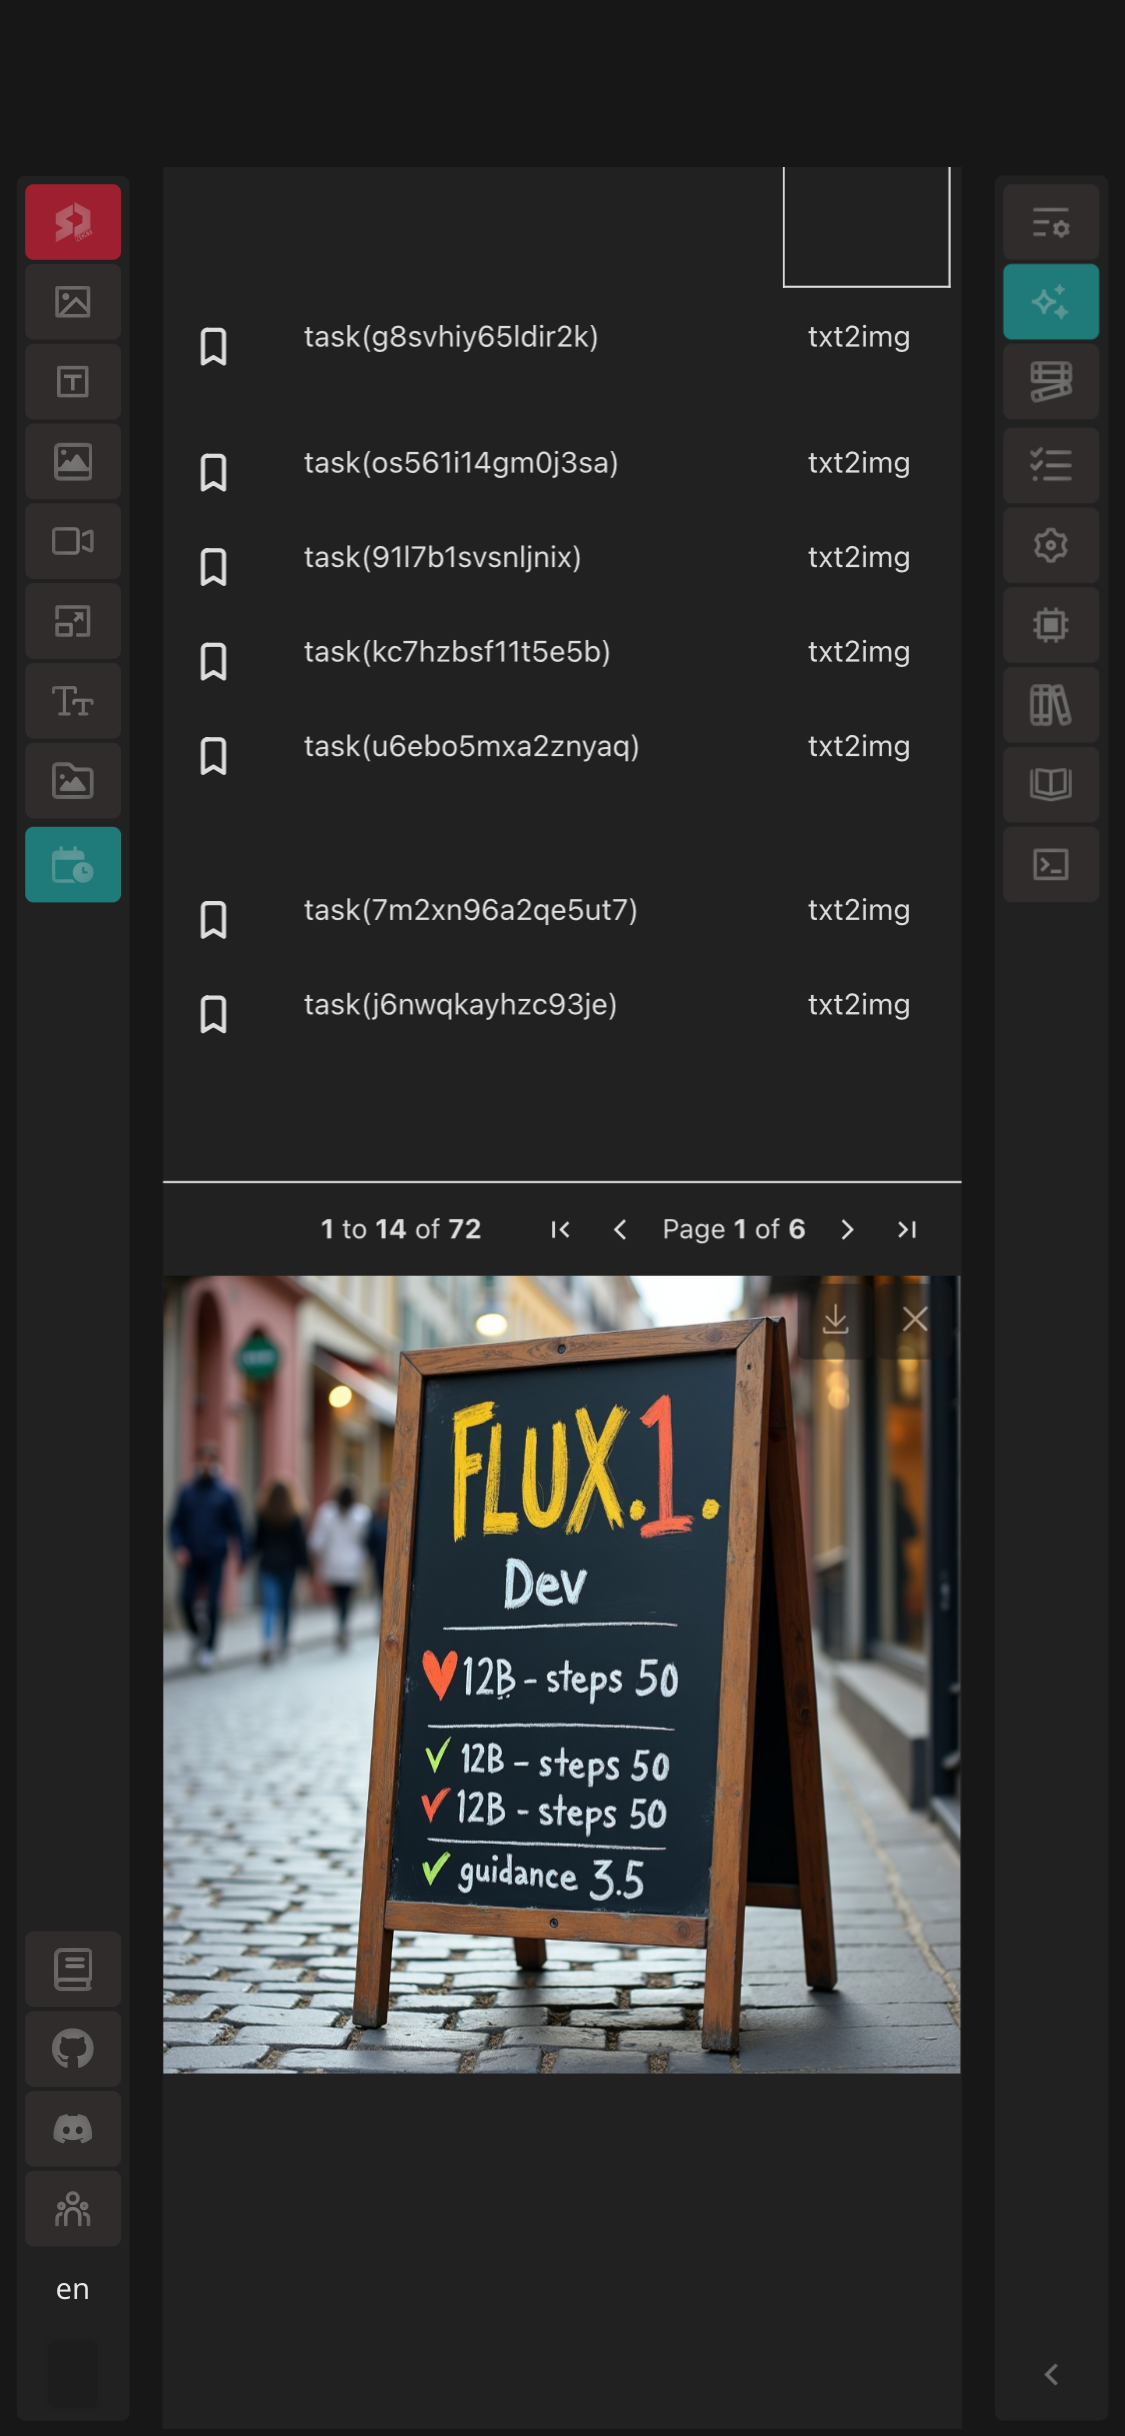Image resolution: width=1125 pixels, height=2436 pixels.
Task: Open the video tab icon in left sidebar
Action: point(72,541)
